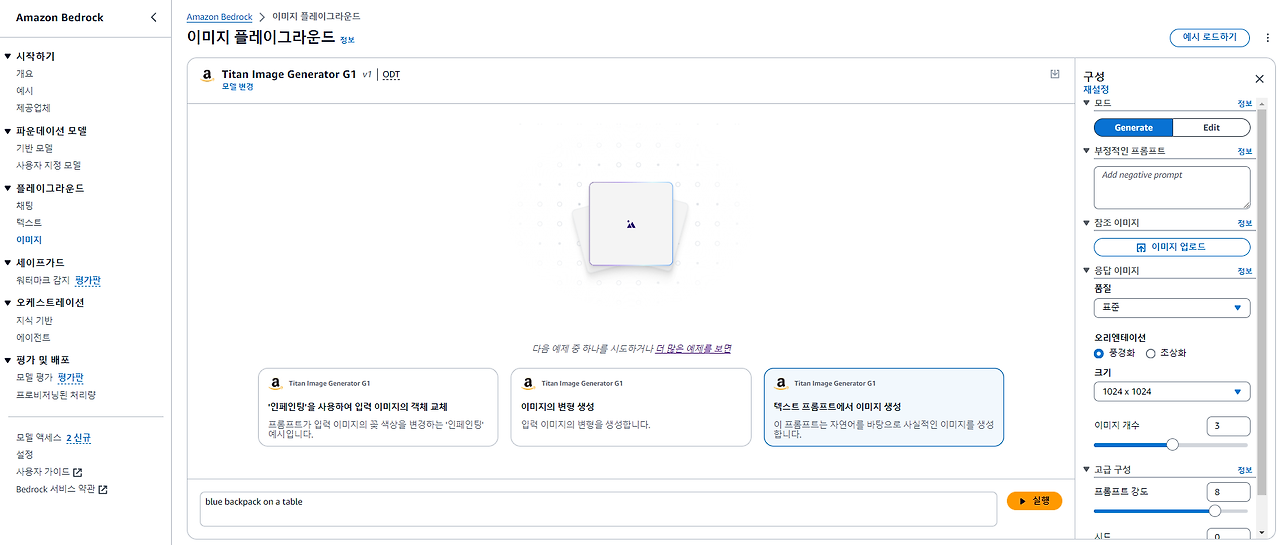
Task: Collapse 플레이그라운드 sidebar group
Action: pyautogui.click(x=8, y=188)
